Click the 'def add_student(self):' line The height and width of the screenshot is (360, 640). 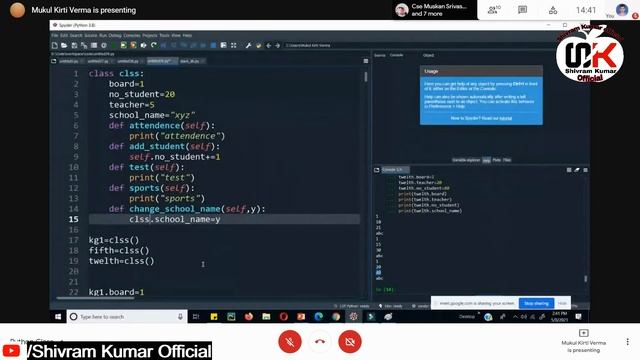coord(164,146)
